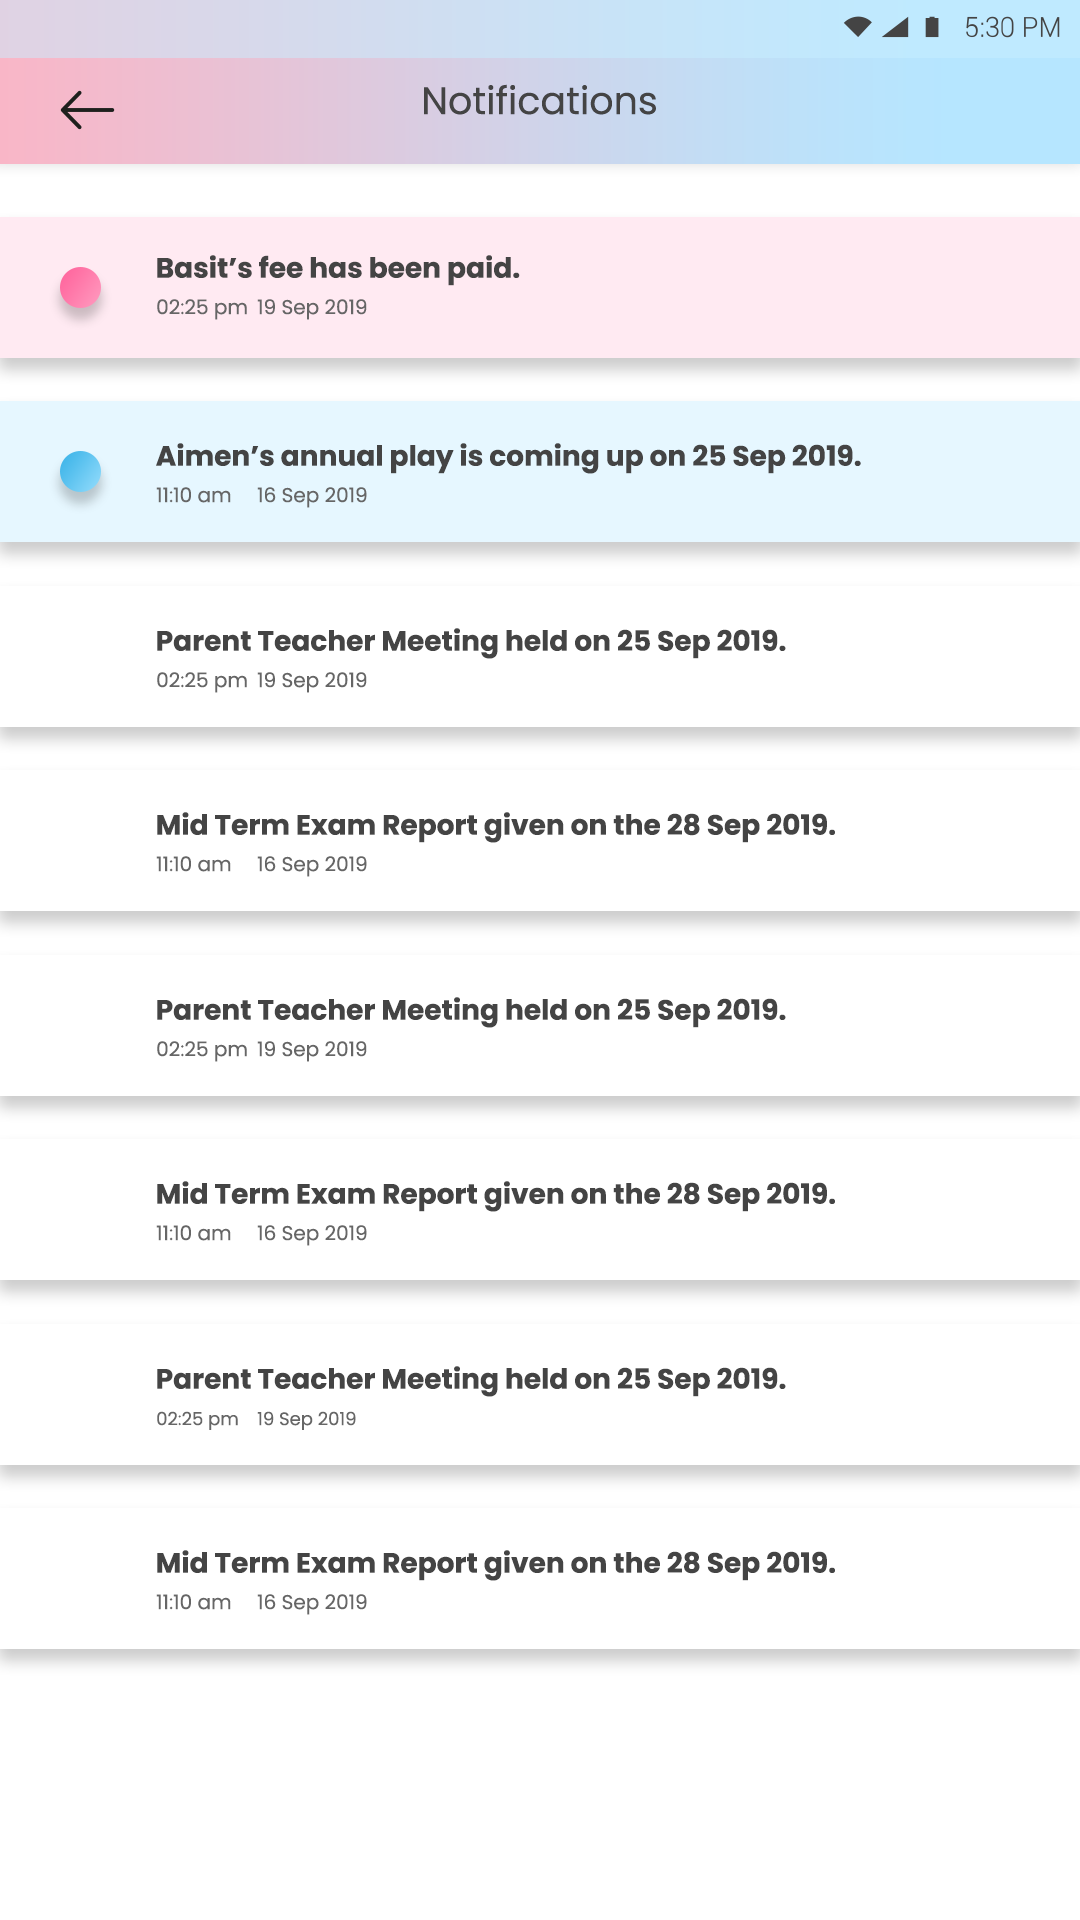1080x1920 pixels.
Task: Tap the 02:25 pm time under Basit's fee
Action: click(x=201, y=307)
